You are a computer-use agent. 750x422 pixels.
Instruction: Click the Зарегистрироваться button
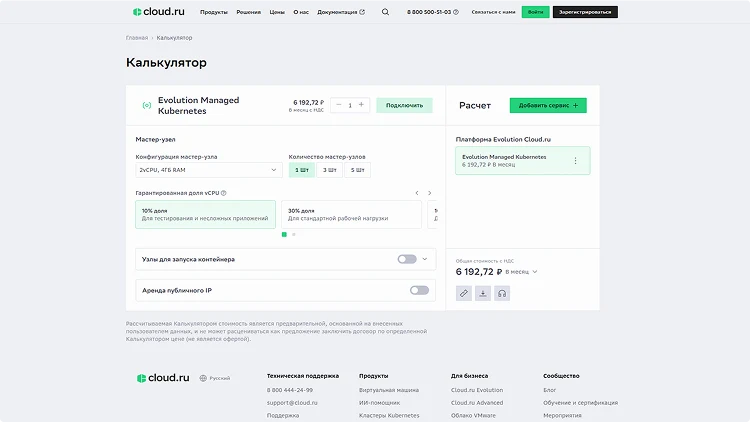tap(585, 12)
